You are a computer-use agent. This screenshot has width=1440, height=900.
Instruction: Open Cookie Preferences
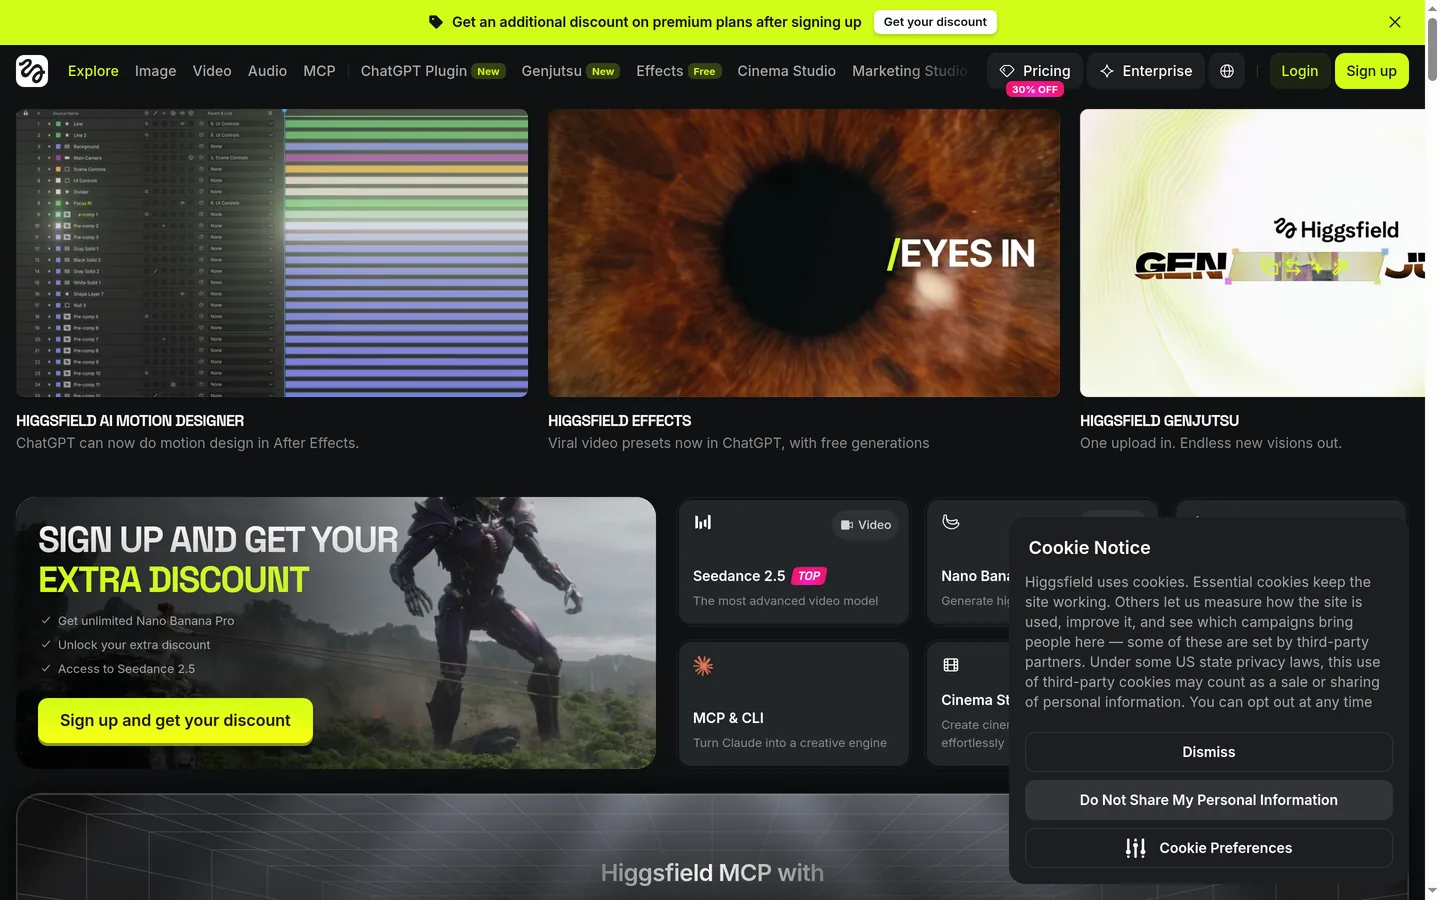[x=1209, y=848]
